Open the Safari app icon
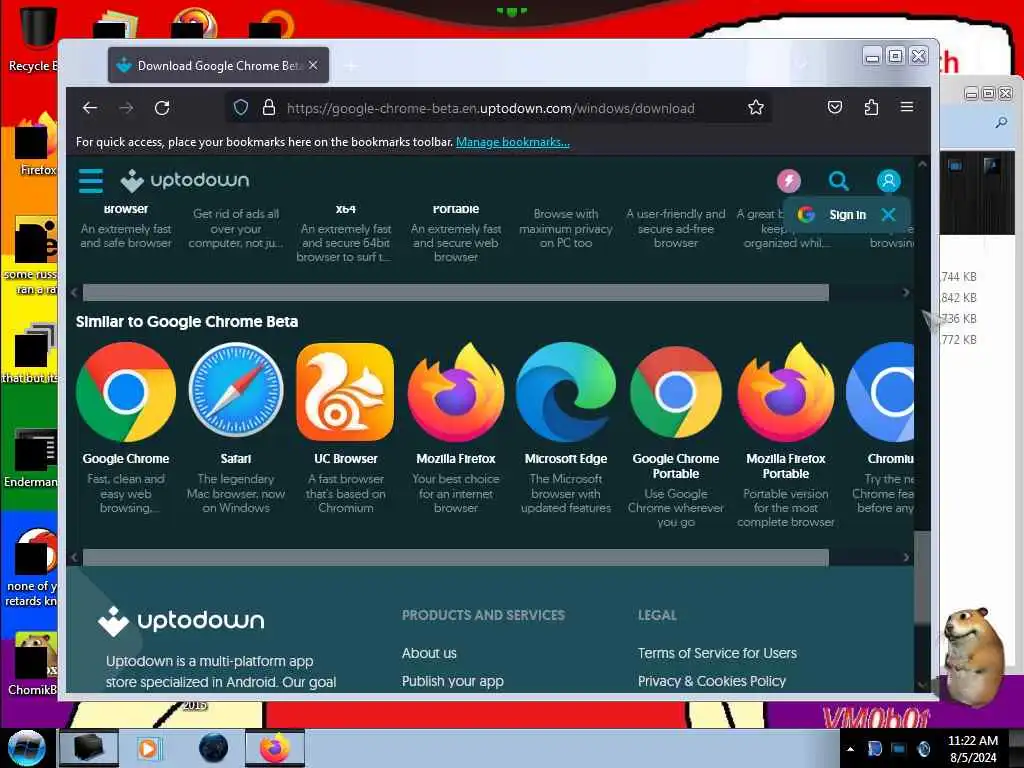Image resolution: width=1024 pixels, height=768 pixels. pos(236,391)
